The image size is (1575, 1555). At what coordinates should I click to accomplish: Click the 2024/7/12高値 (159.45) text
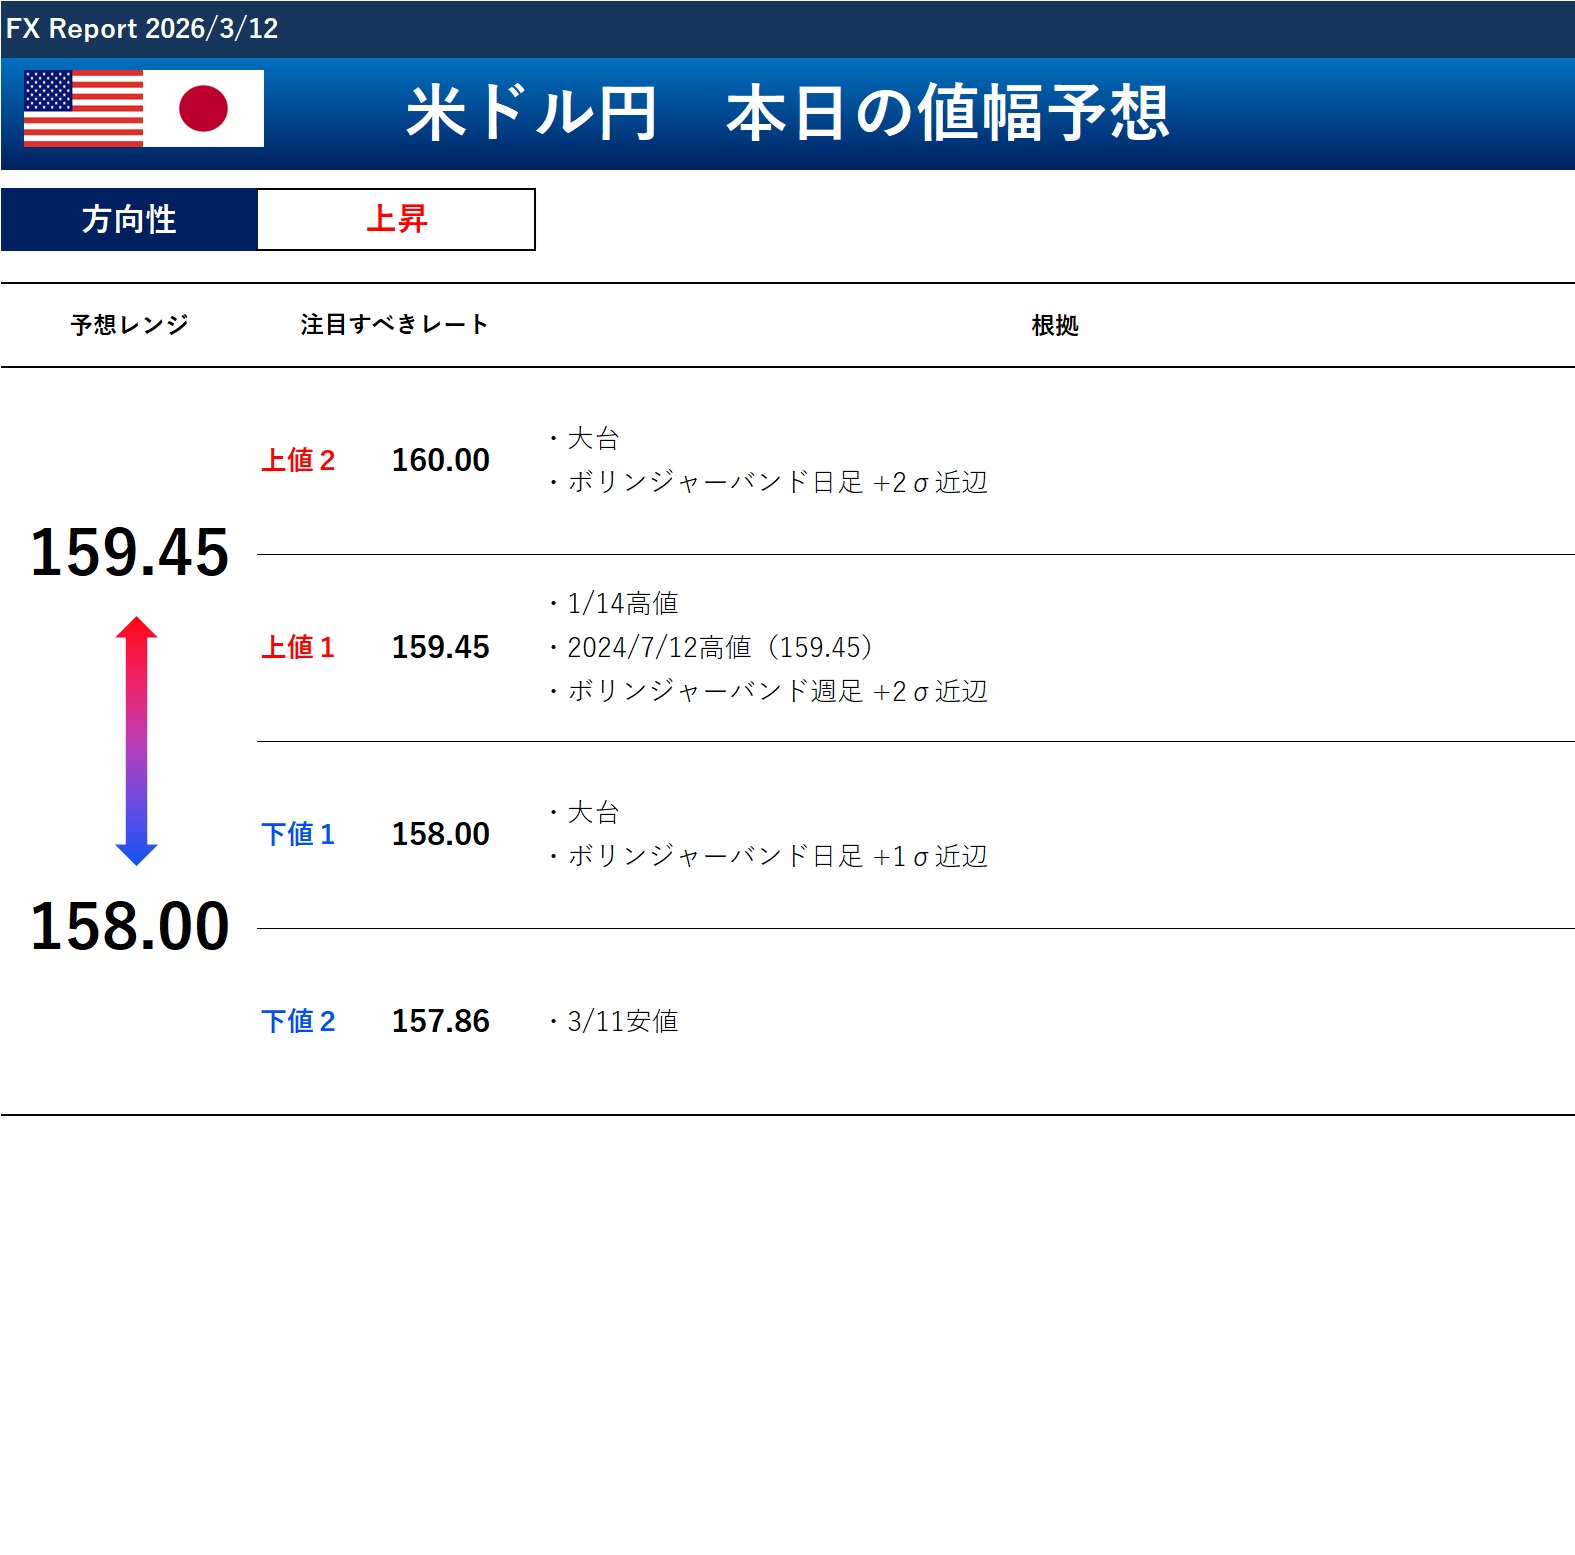719,647
